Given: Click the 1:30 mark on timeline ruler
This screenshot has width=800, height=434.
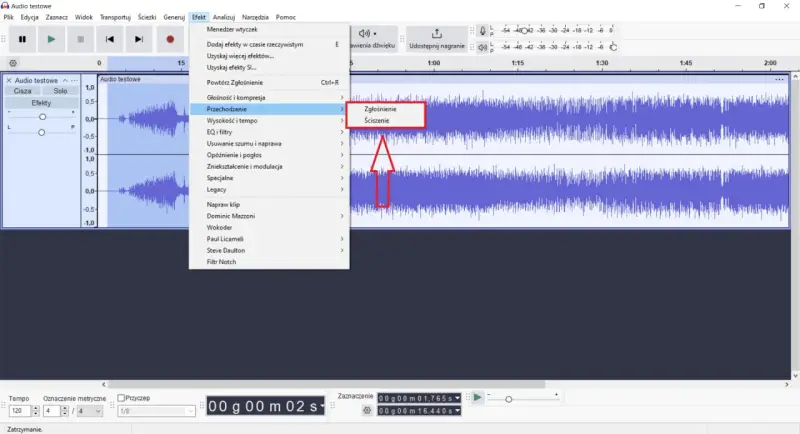Looking at the screenshot, I should [602, 63].
